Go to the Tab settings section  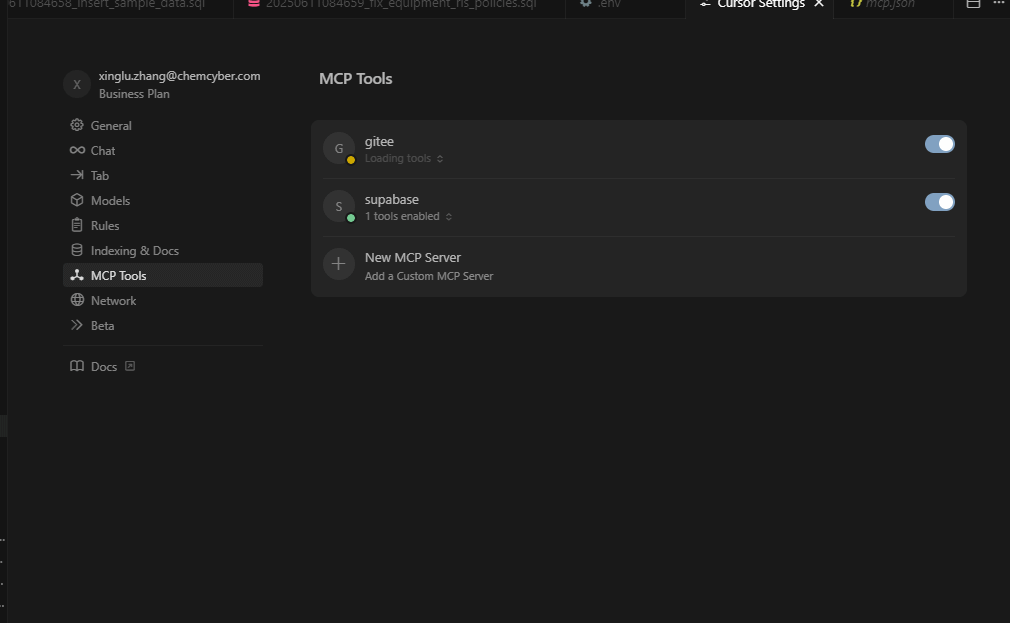(100, 175)
